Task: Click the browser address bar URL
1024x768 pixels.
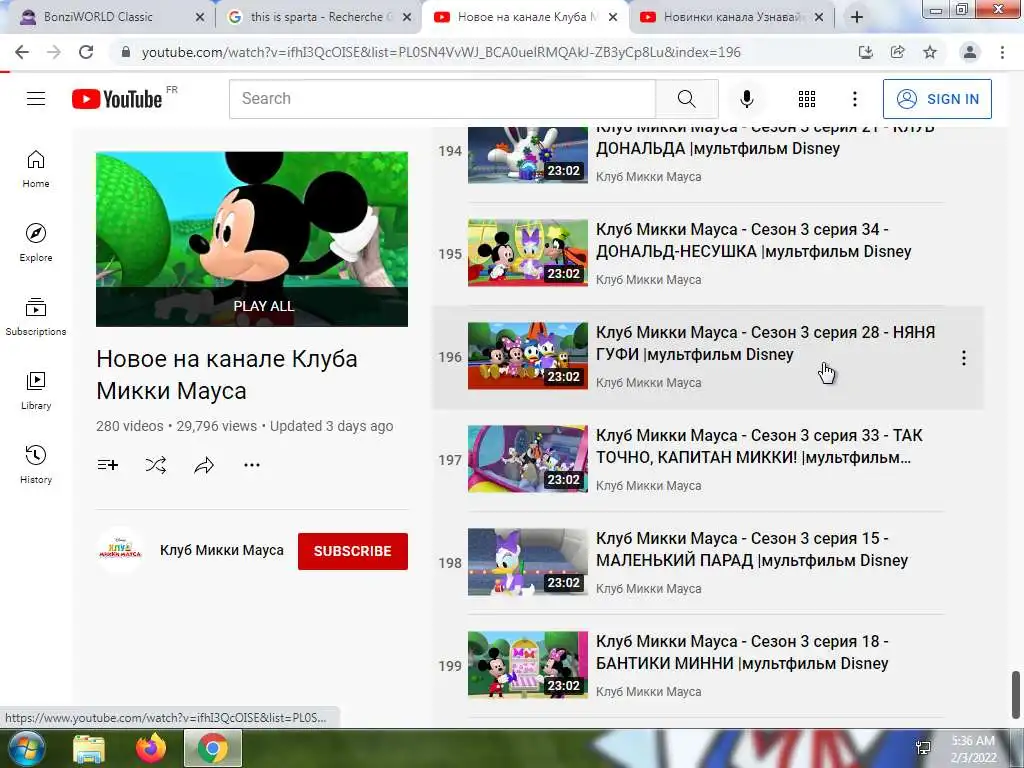Action: [x=441, y=52]
